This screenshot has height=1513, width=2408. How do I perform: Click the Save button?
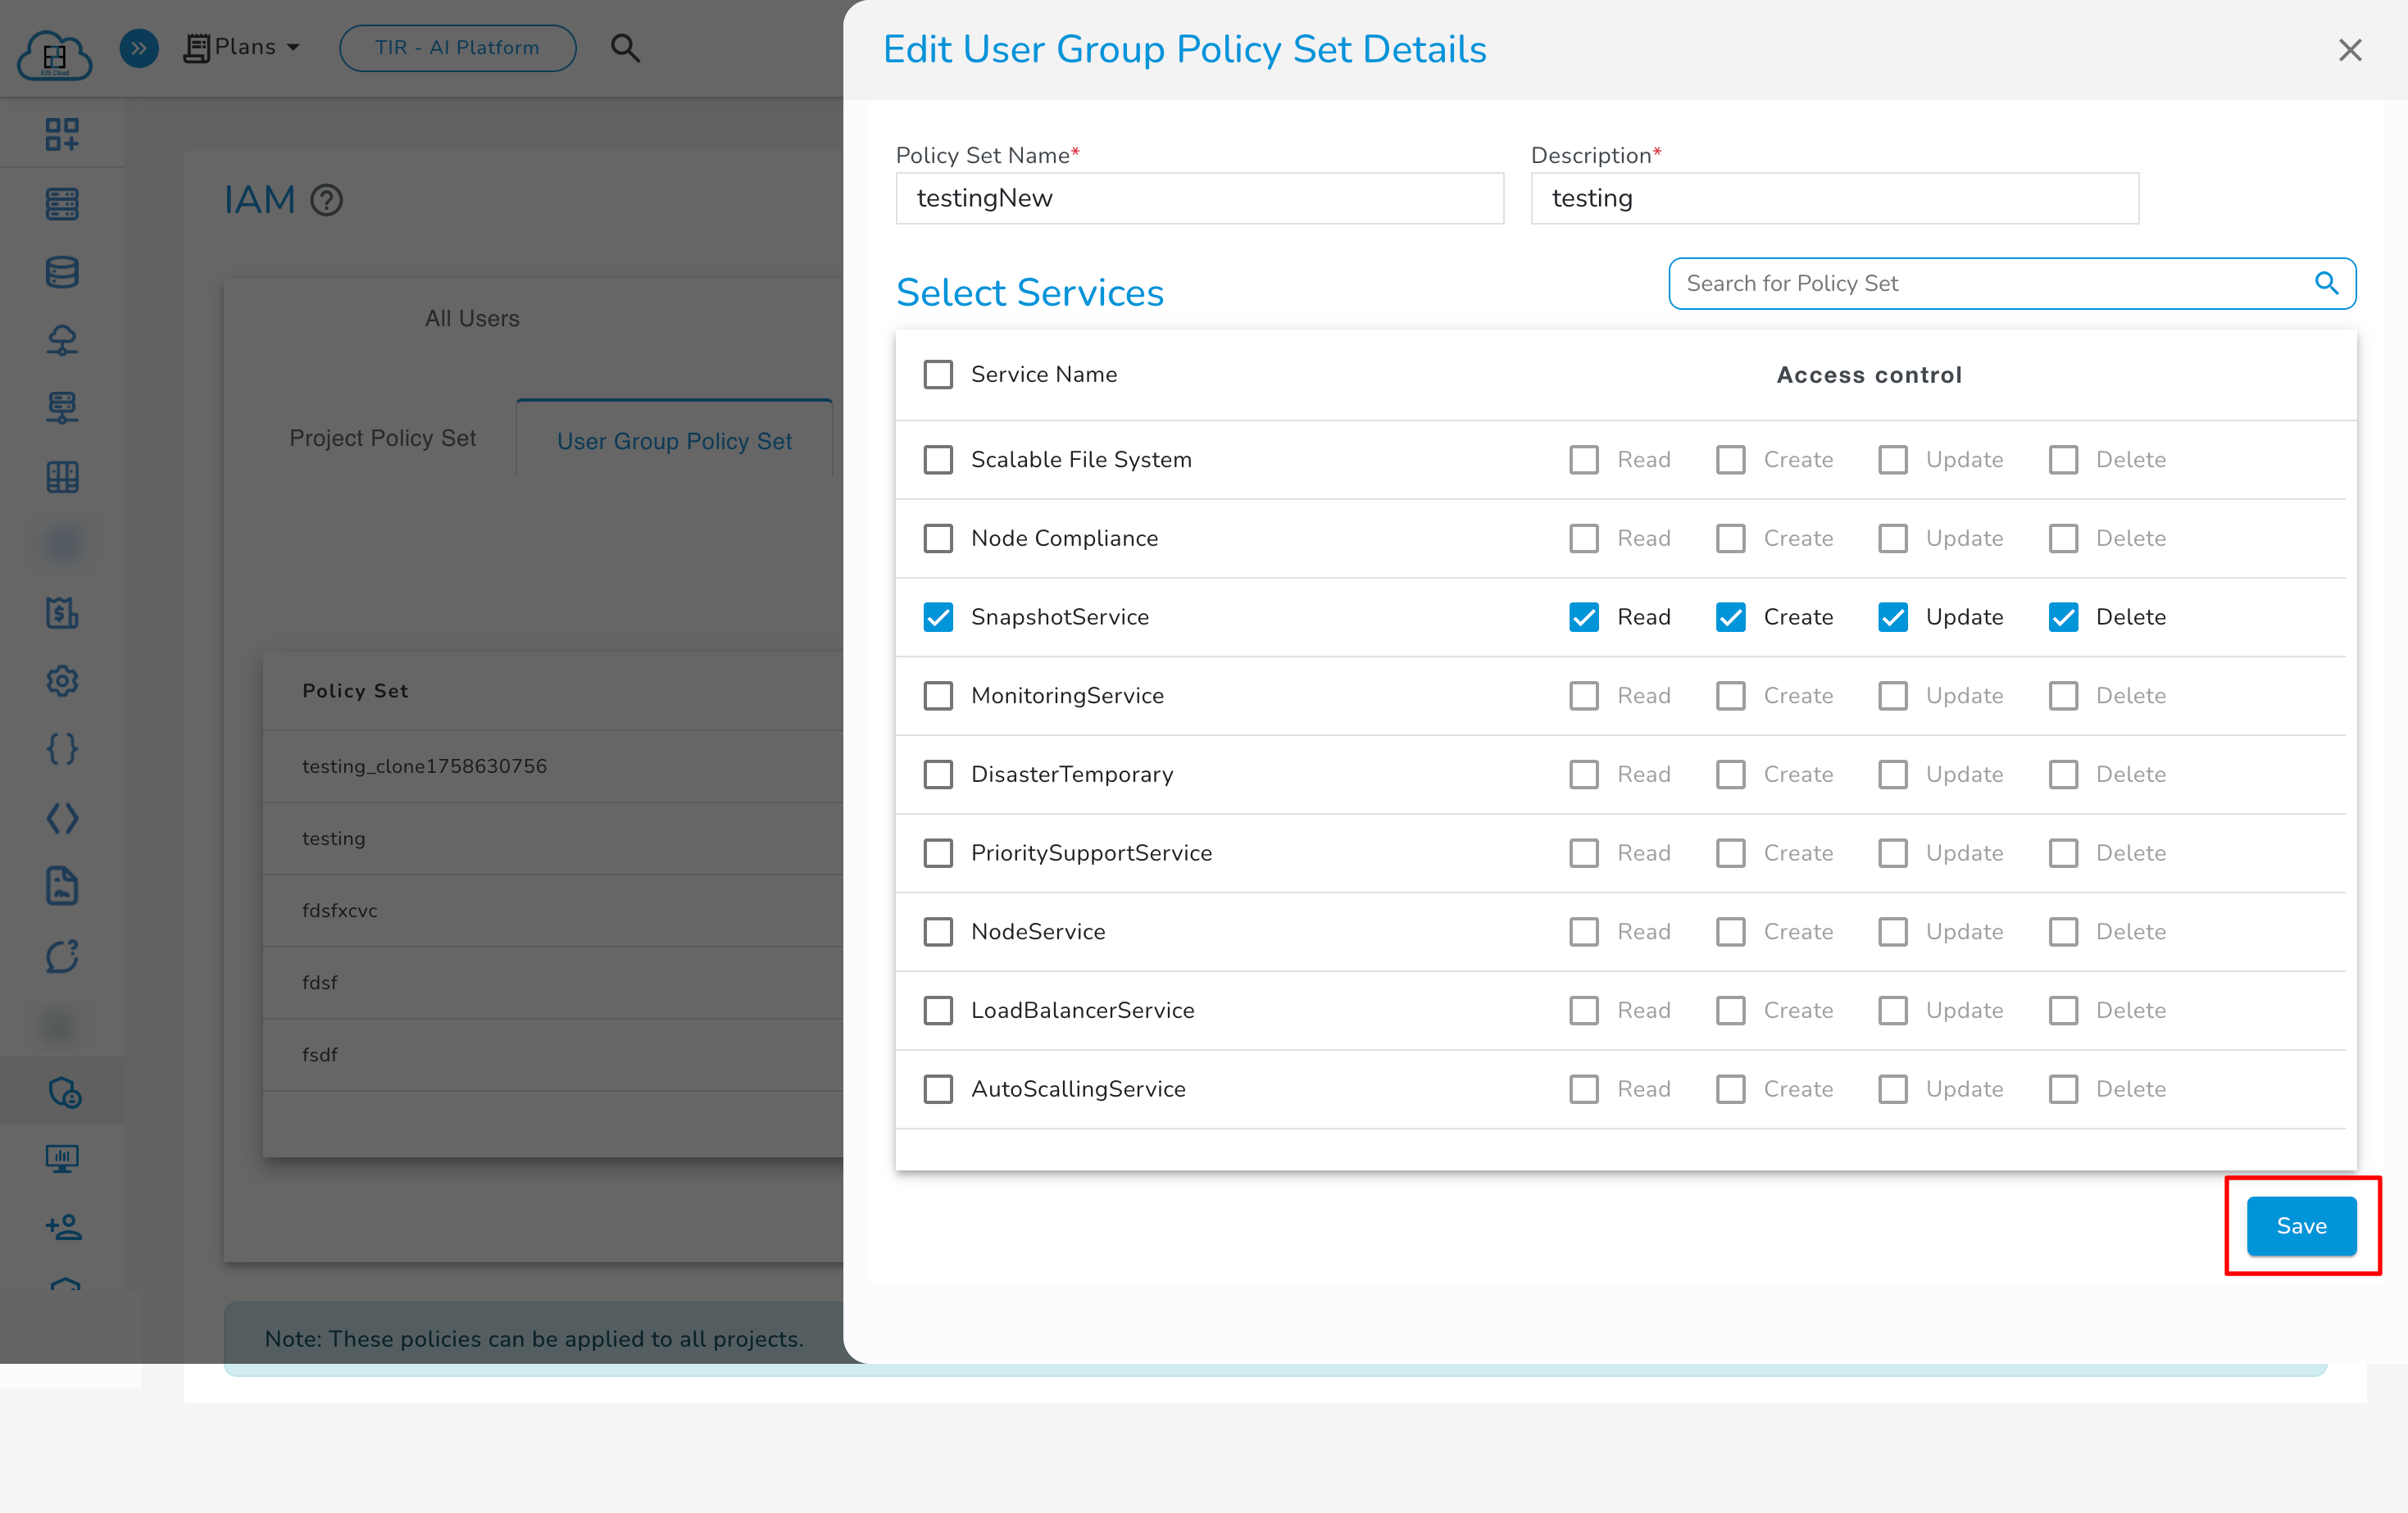coord(2300,1225)
